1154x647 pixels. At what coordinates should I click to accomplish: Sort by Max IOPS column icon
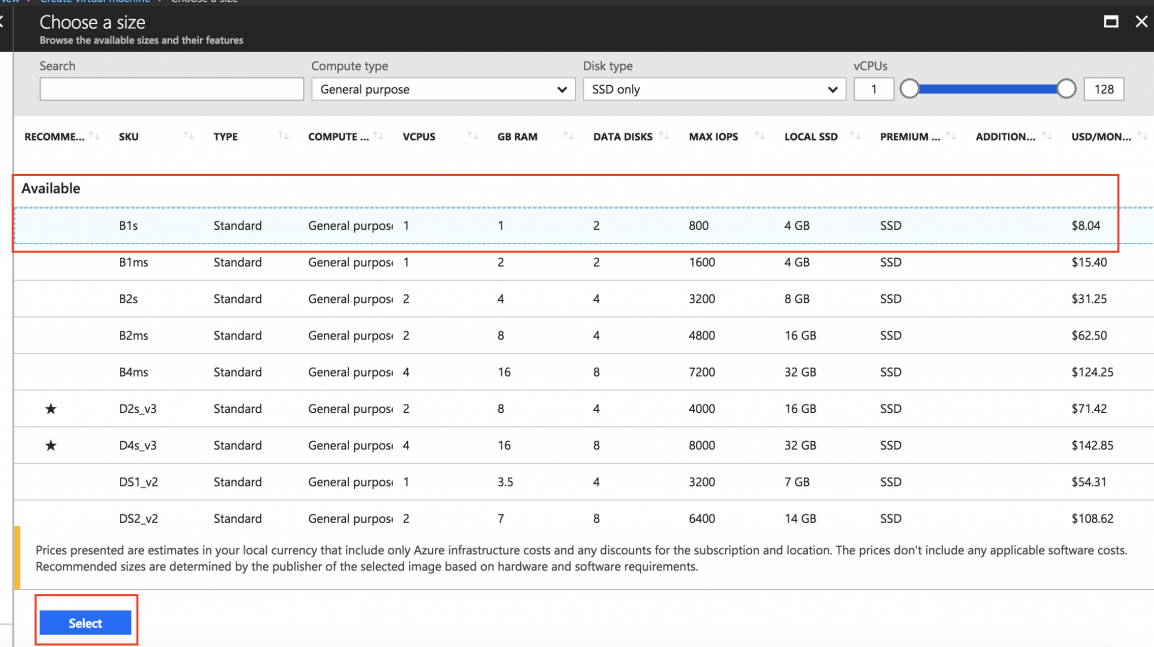coord(759,136)
